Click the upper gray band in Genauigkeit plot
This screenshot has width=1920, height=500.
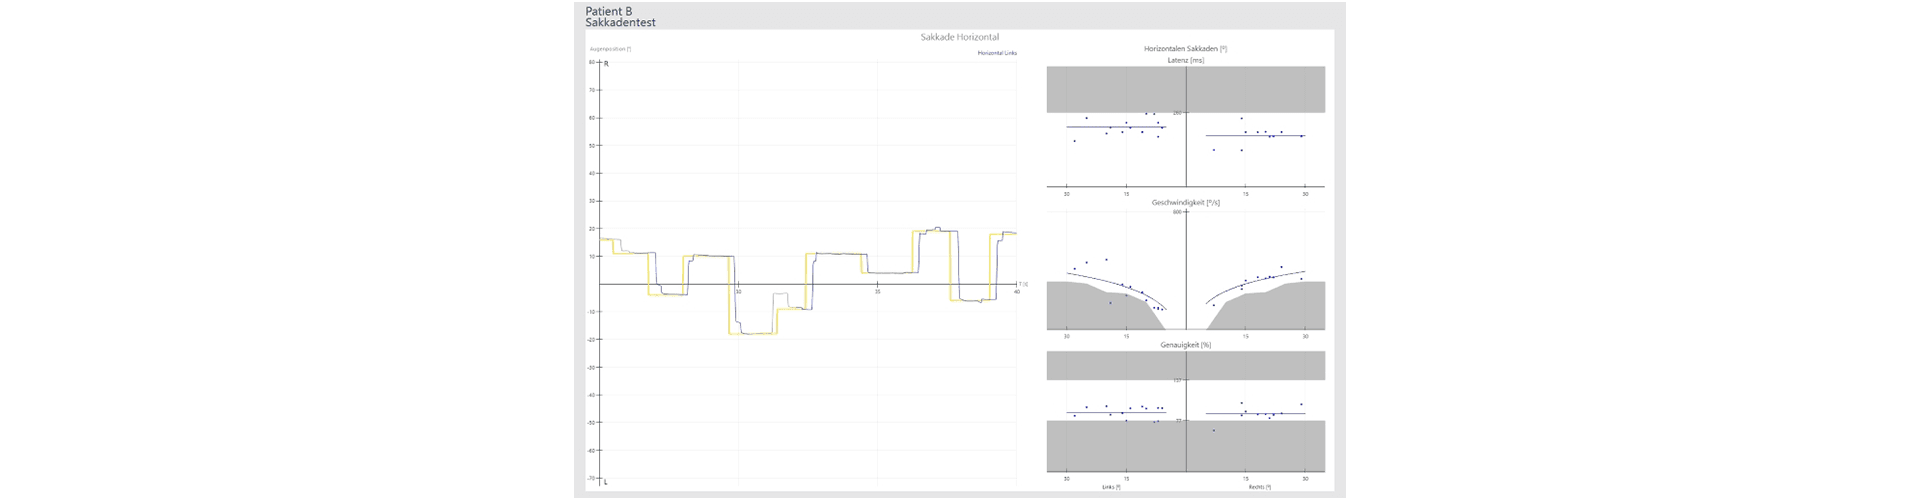pyautogui.click(x=1185, y=365)
